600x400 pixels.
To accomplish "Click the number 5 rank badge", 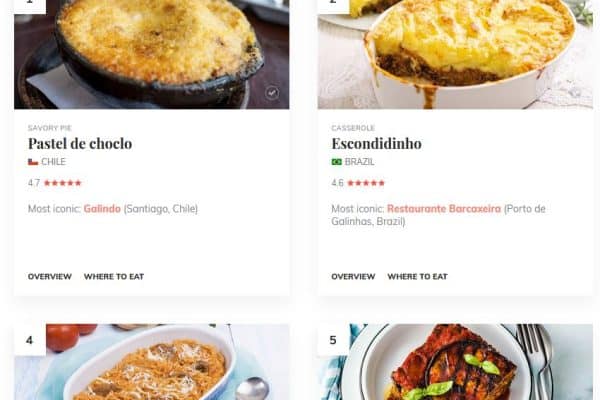I will tap(333, 340).
